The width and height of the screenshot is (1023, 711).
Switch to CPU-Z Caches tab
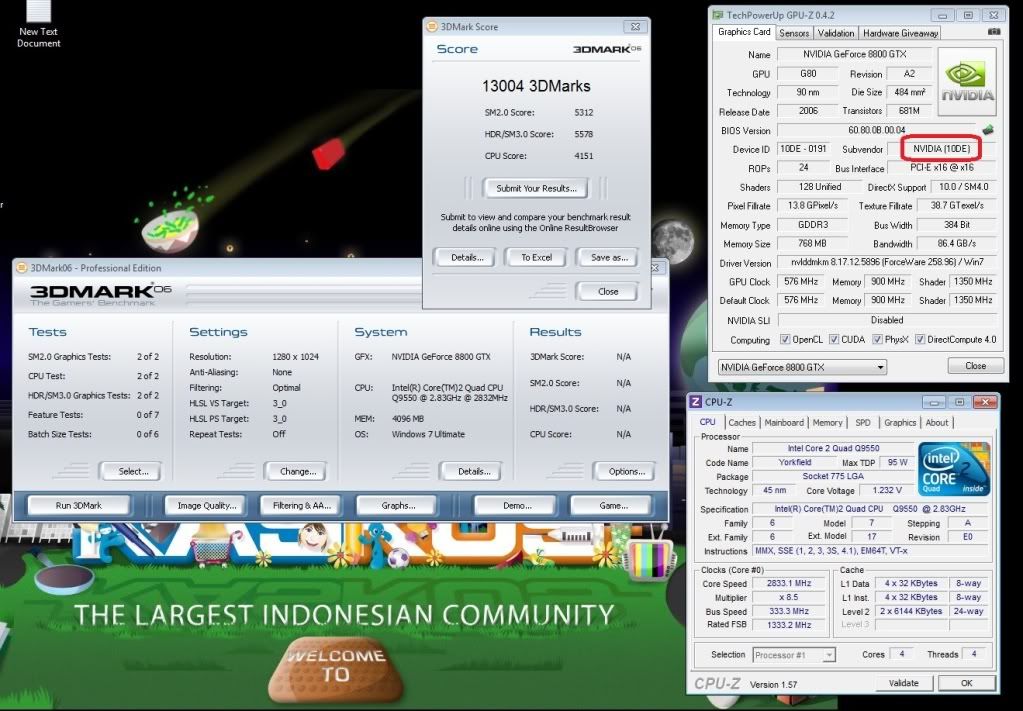742,423
